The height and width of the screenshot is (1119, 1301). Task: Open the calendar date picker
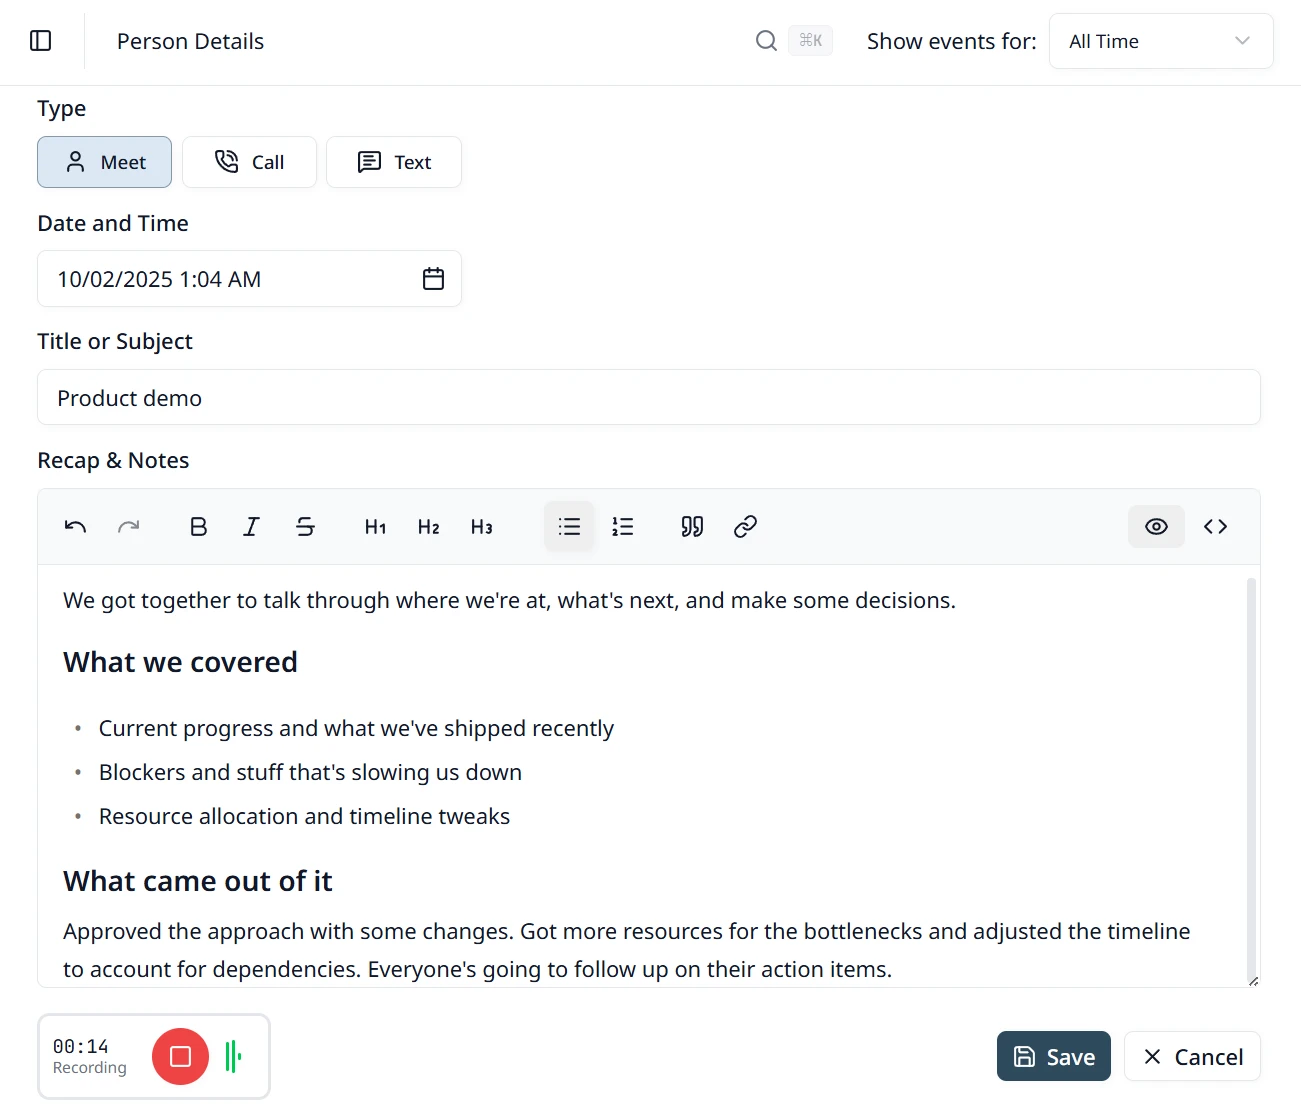[433, 279]
